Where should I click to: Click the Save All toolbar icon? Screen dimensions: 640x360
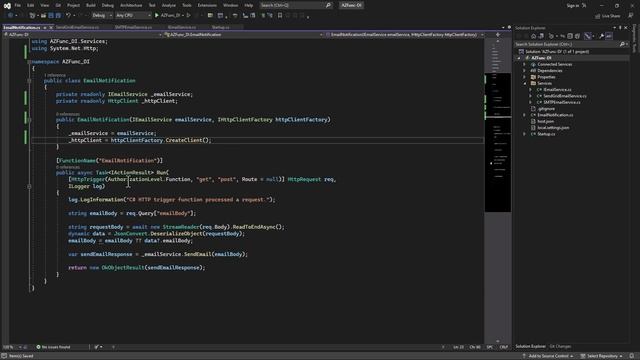click(58, 16)
